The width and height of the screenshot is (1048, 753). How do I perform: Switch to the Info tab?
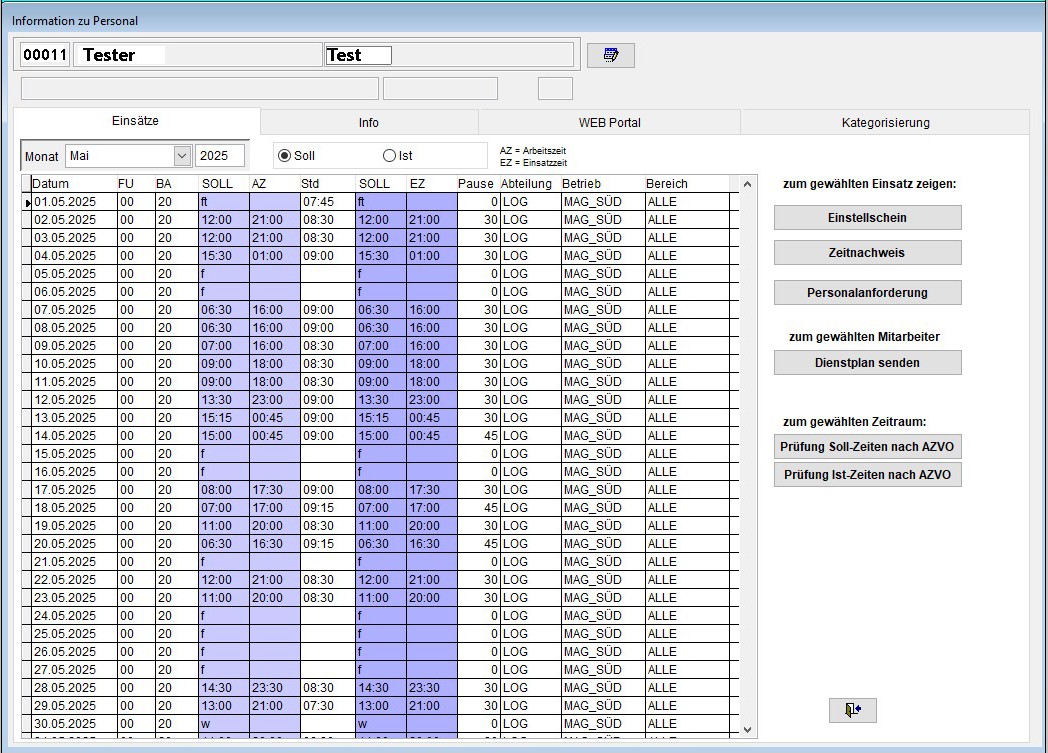(x=368, y=123)
